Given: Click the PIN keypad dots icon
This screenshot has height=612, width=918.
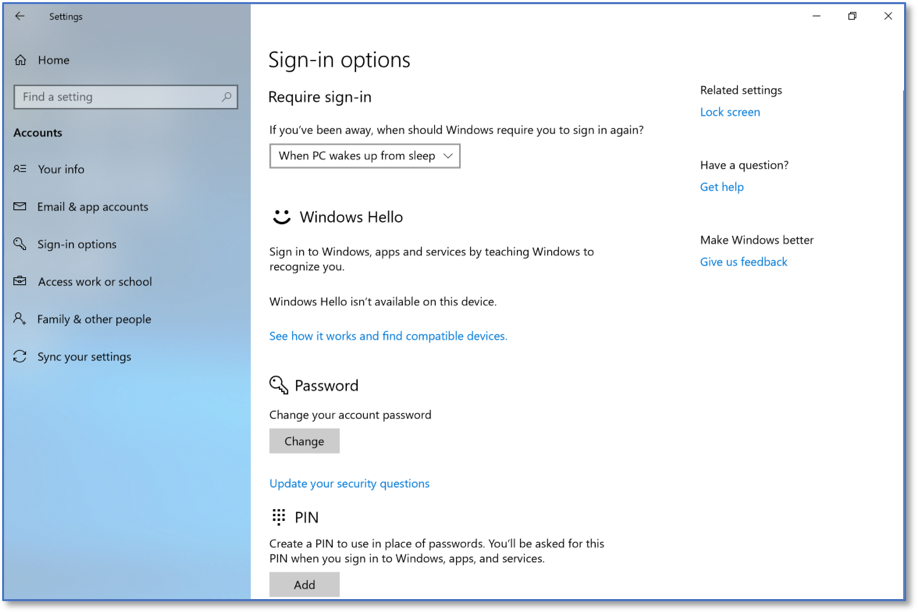Looking at the screenshot, I should coord(279,517).
